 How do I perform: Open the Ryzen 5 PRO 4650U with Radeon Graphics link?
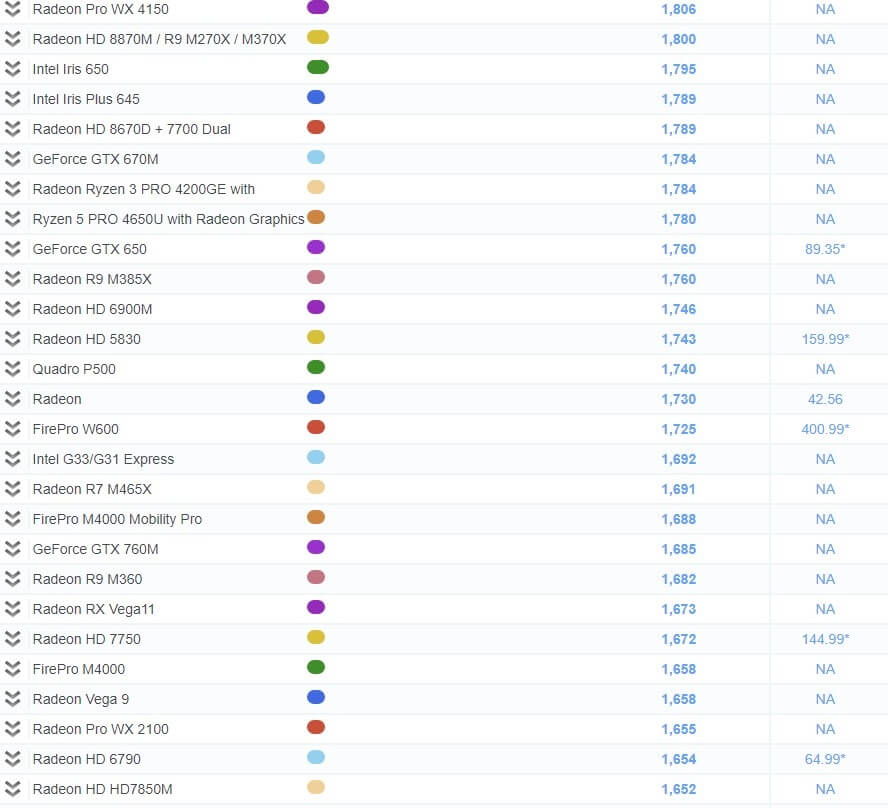coord(168,219)
